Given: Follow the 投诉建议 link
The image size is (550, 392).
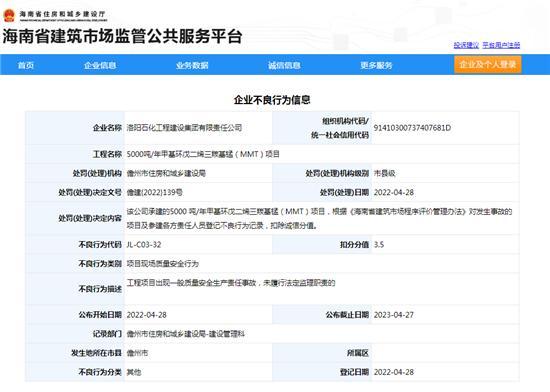Looking at the screenshot, I should (x=466, y=45).
